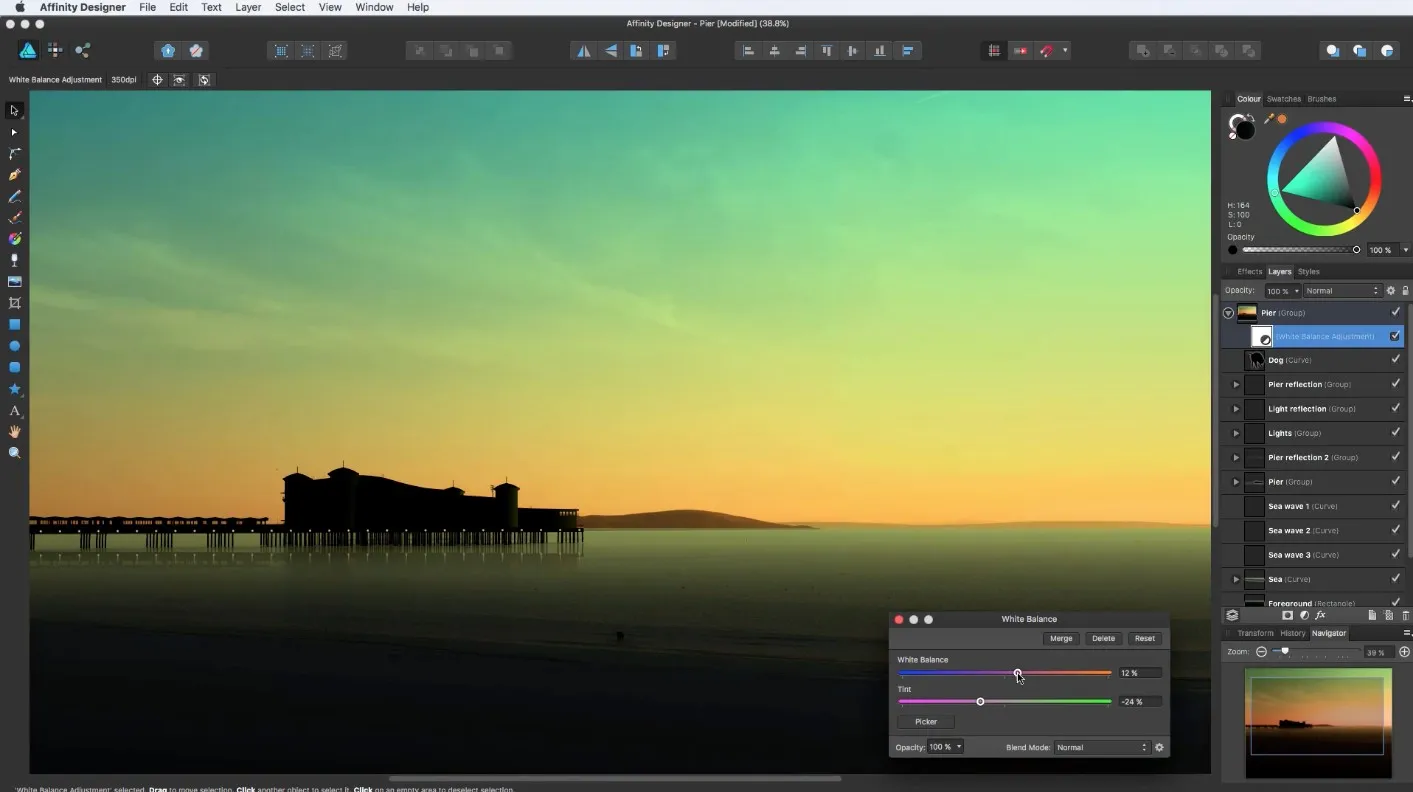Select the Vector Crop tool
Image resolution: width=1413 pixels, height=792 pixels.
[x=14, y=303]
